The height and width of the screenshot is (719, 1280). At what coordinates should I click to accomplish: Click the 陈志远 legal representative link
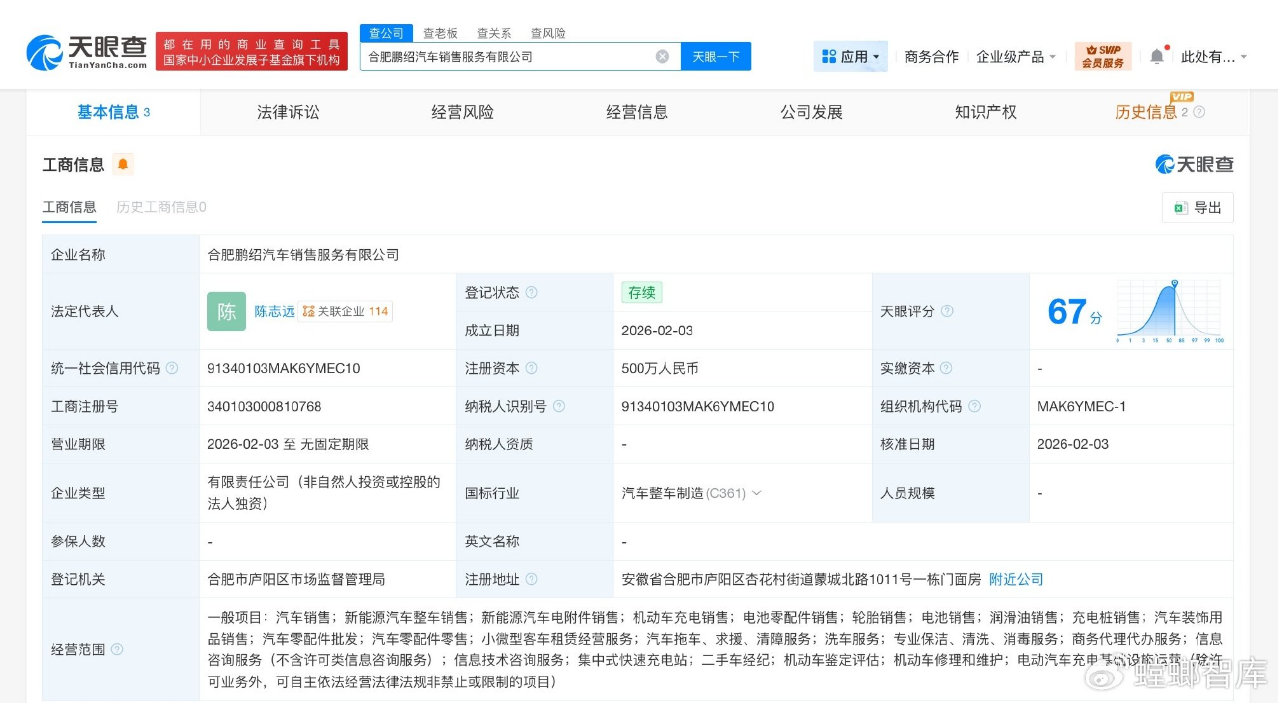tap(274, 311)
